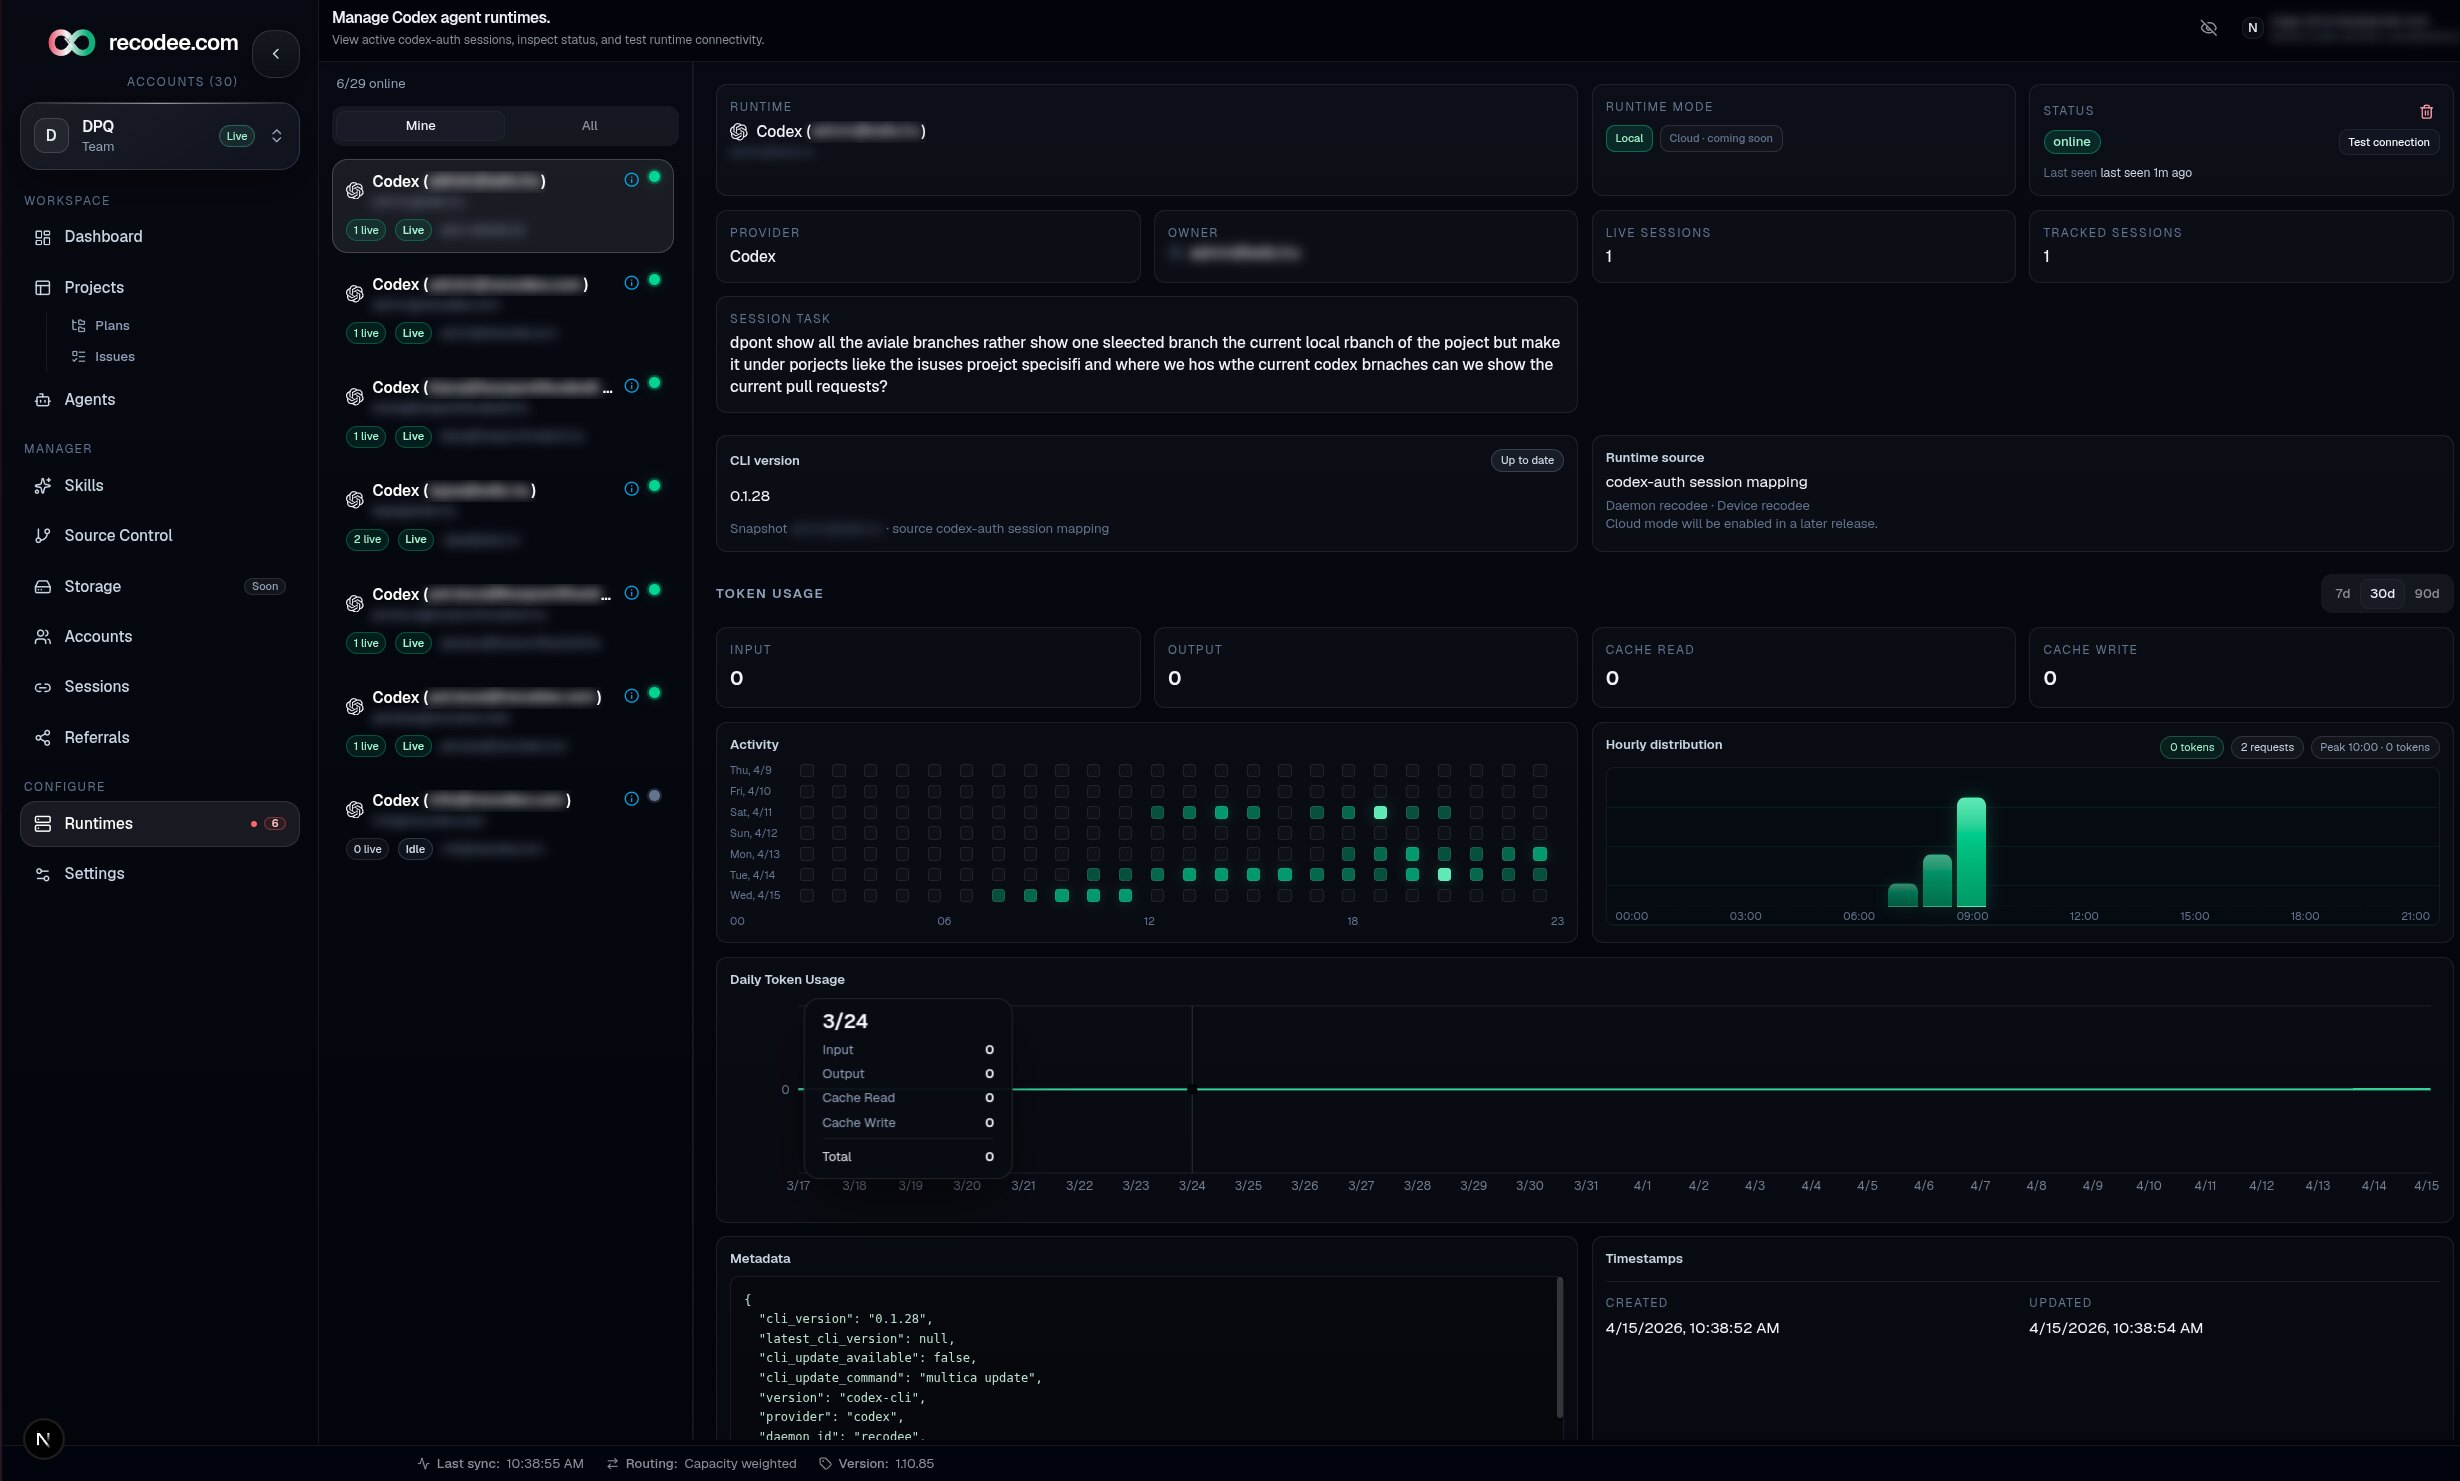
Task: Click the Live badge on the DPQ account
Action: click(x=237, y=137)
